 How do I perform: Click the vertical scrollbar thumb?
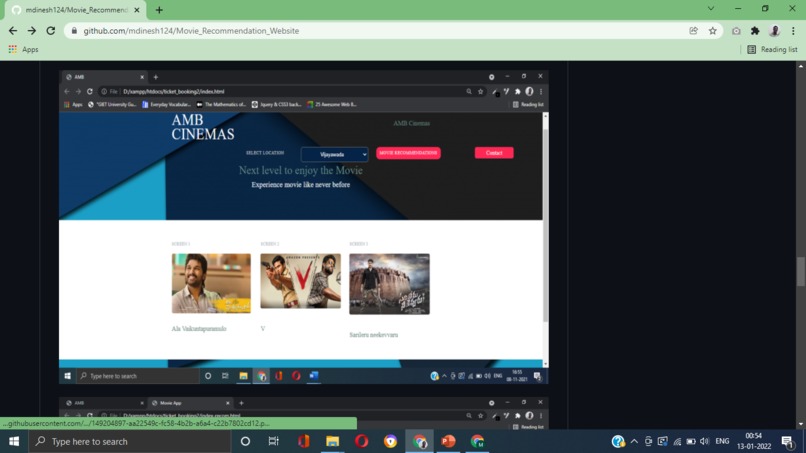tap(801, 271)
